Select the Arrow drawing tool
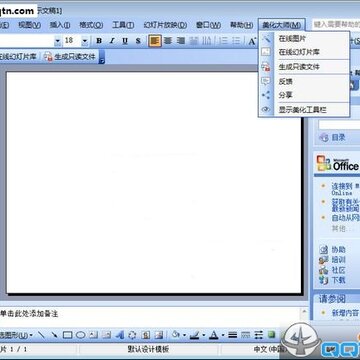Screen dimensions: 360x360 point(54,335)
